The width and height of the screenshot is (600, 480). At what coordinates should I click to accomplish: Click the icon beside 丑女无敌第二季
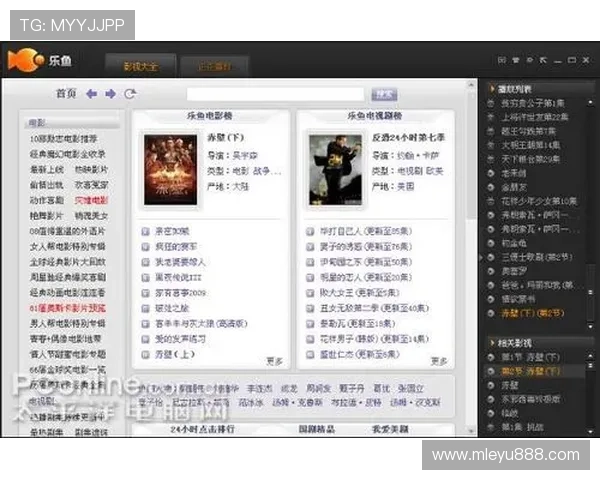click(x=310, y=309)
